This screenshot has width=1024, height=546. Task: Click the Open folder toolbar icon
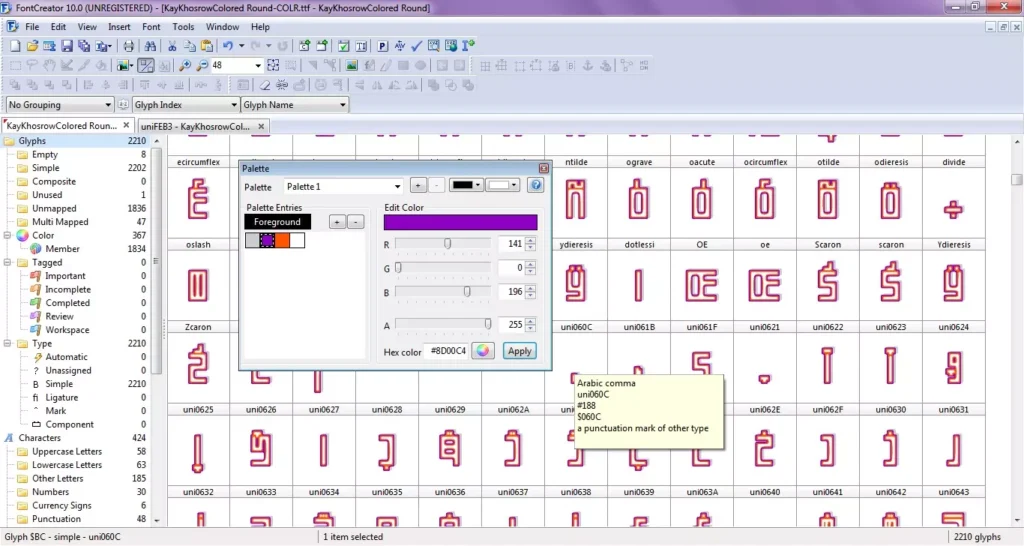click(32, 46)
